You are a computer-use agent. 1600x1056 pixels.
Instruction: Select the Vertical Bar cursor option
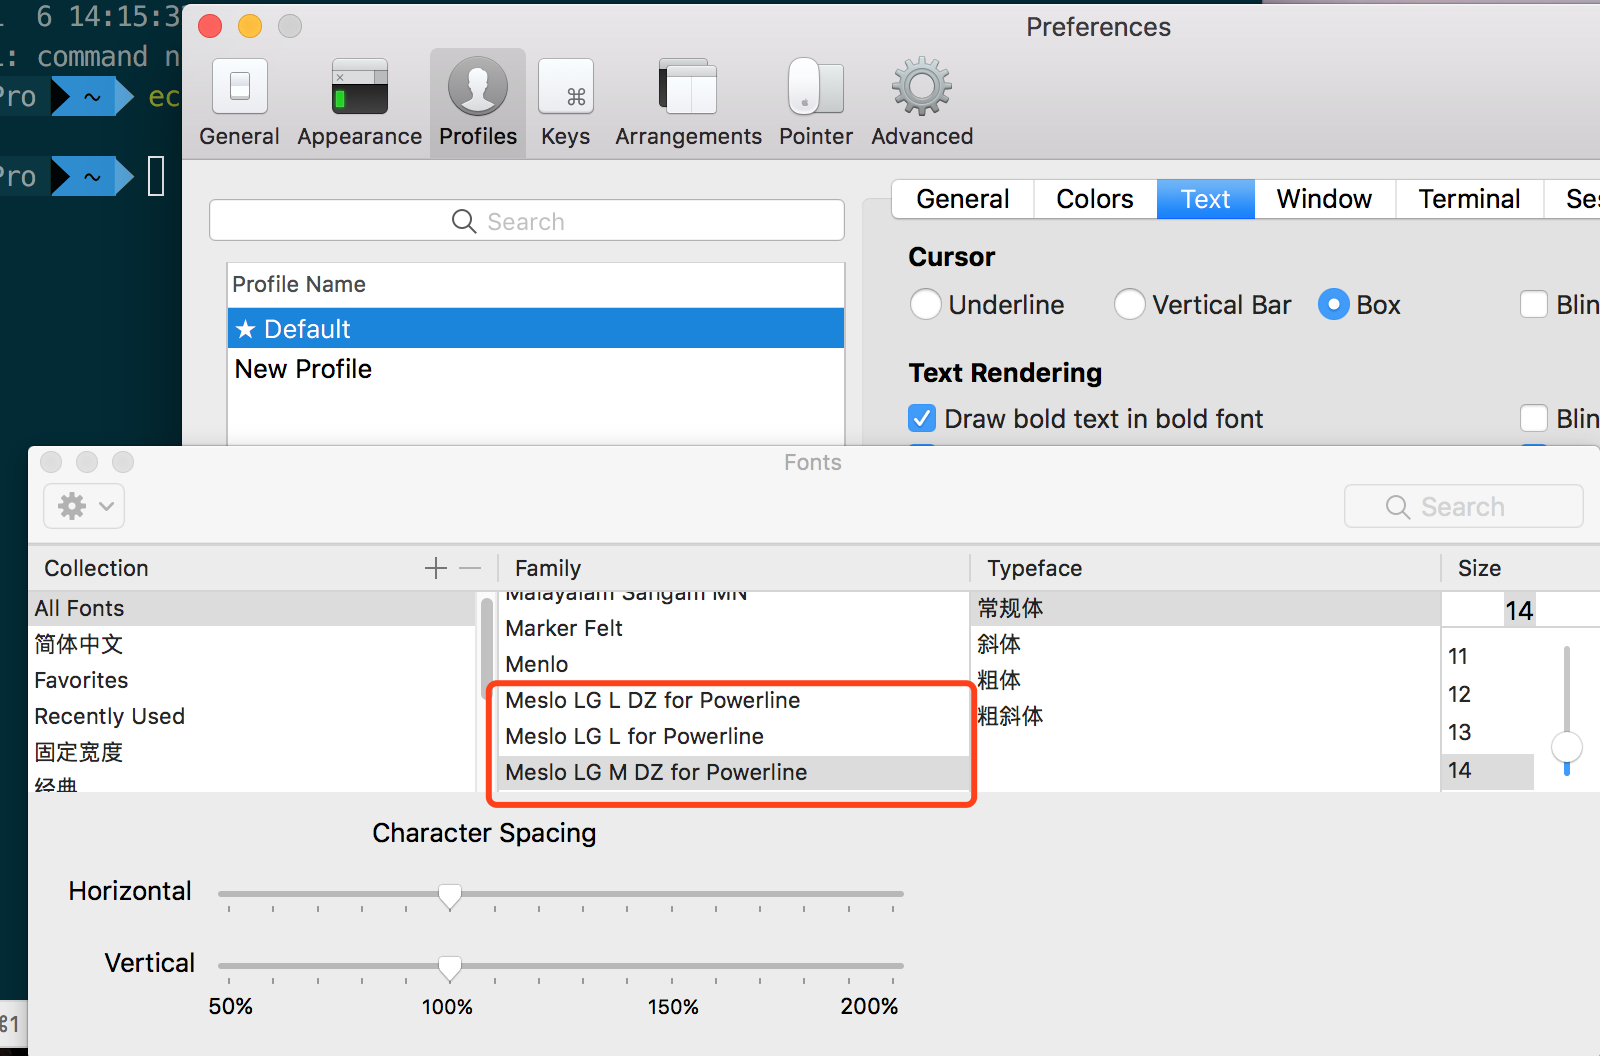[x=1130, y=304]
